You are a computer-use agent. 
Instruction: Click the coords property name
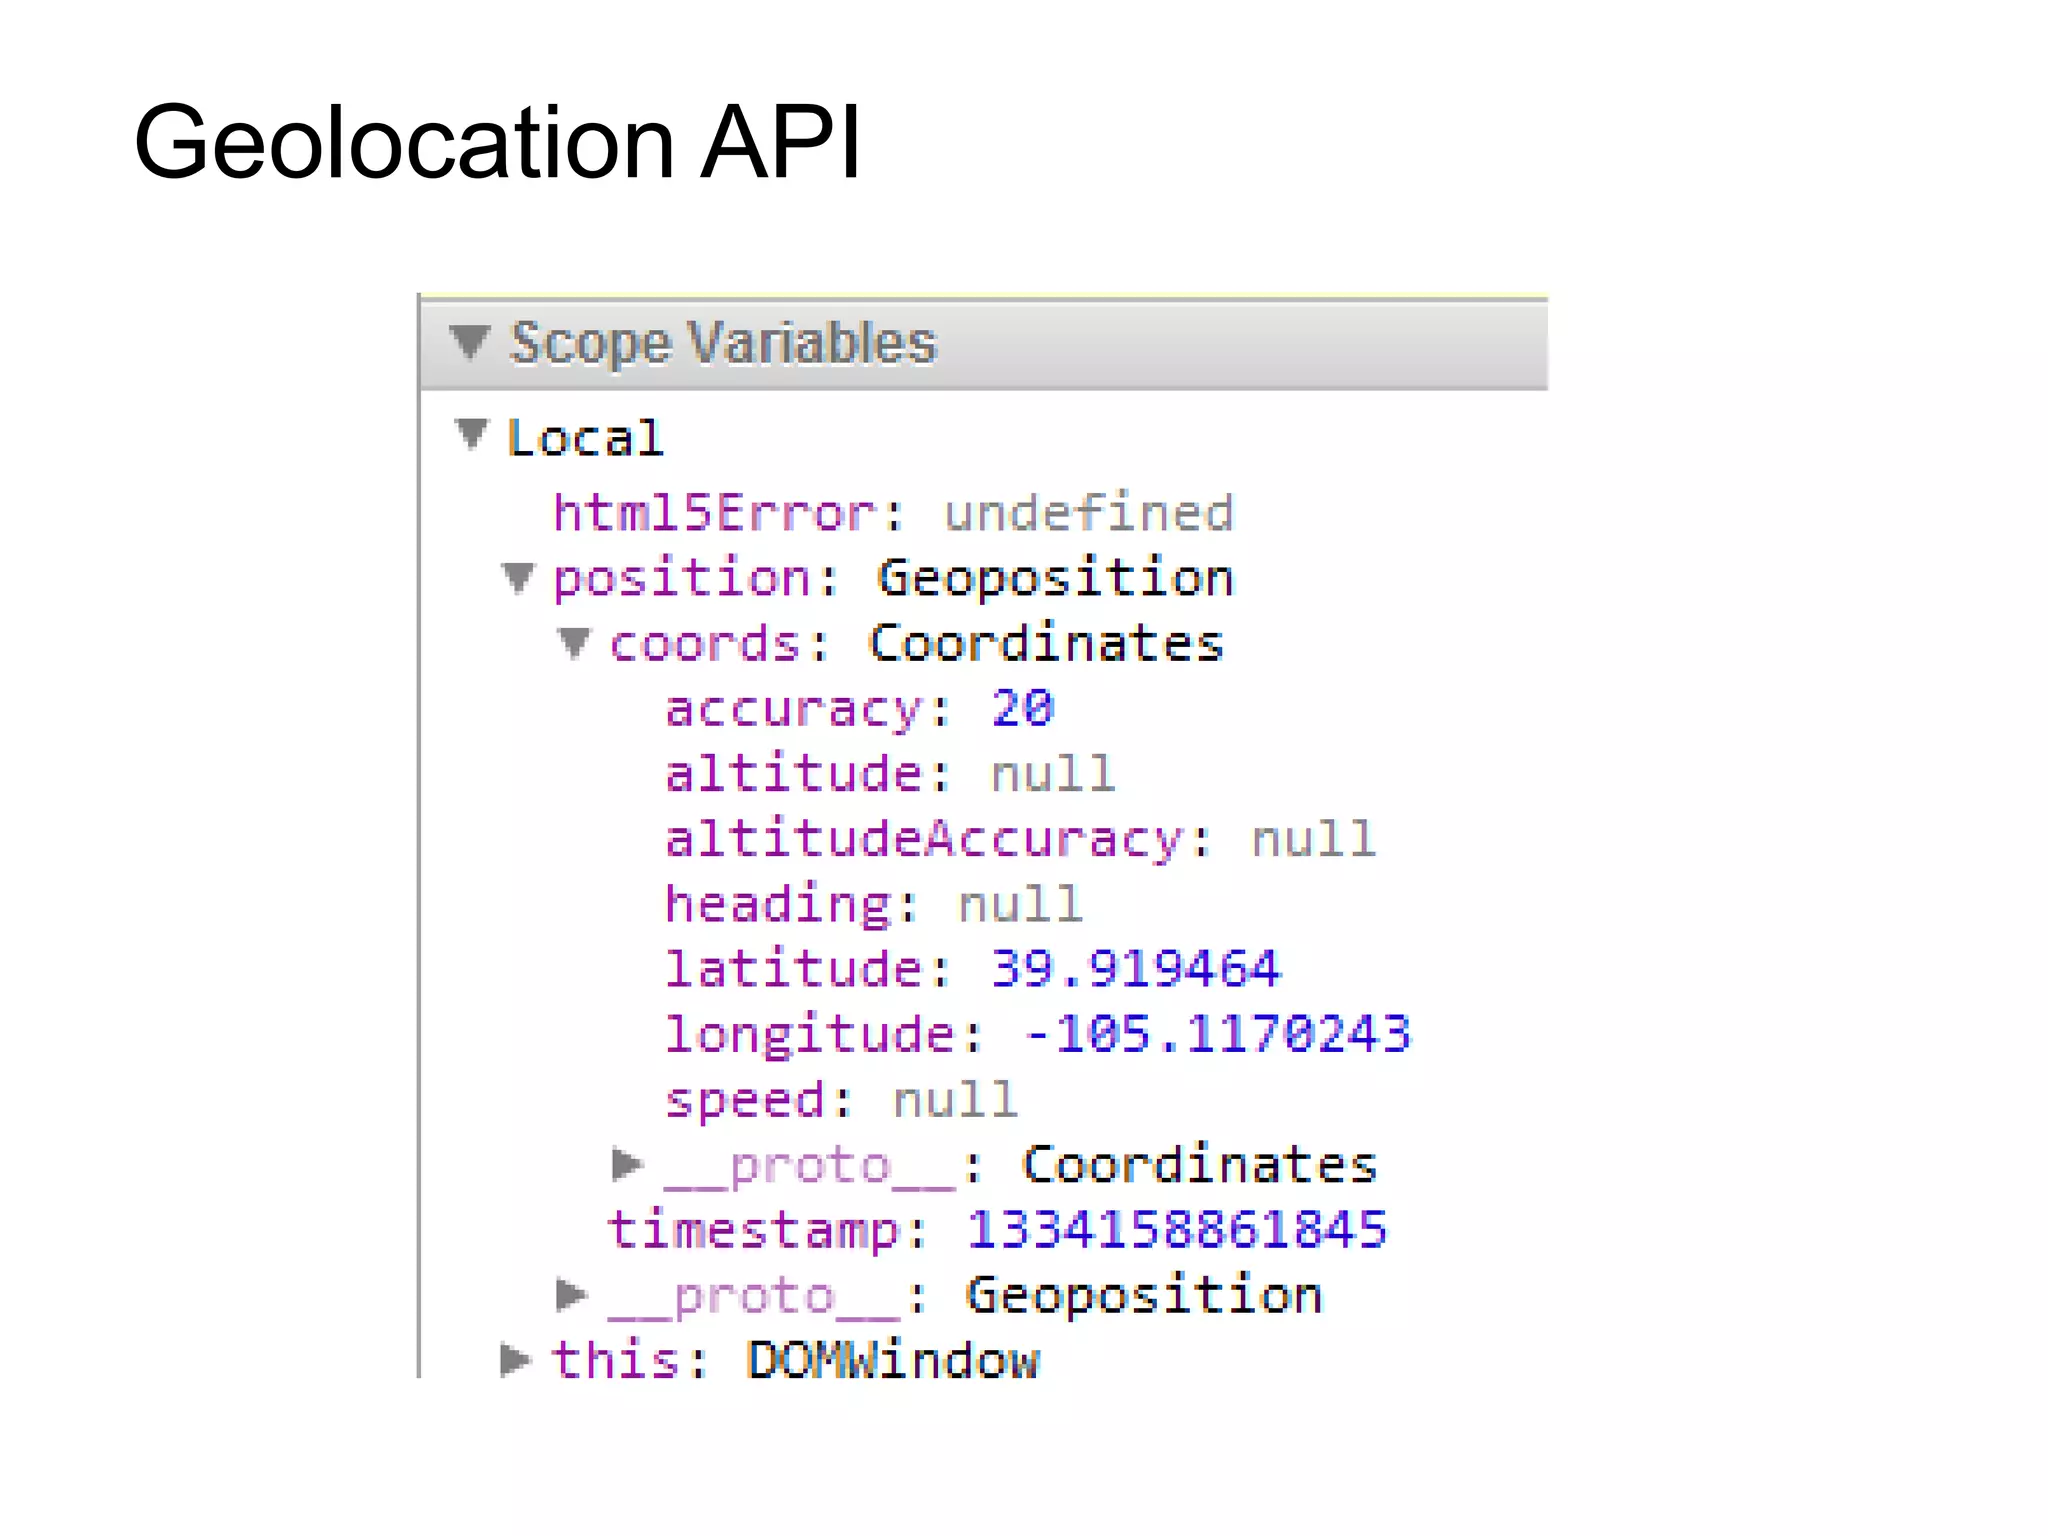[706, 644]
